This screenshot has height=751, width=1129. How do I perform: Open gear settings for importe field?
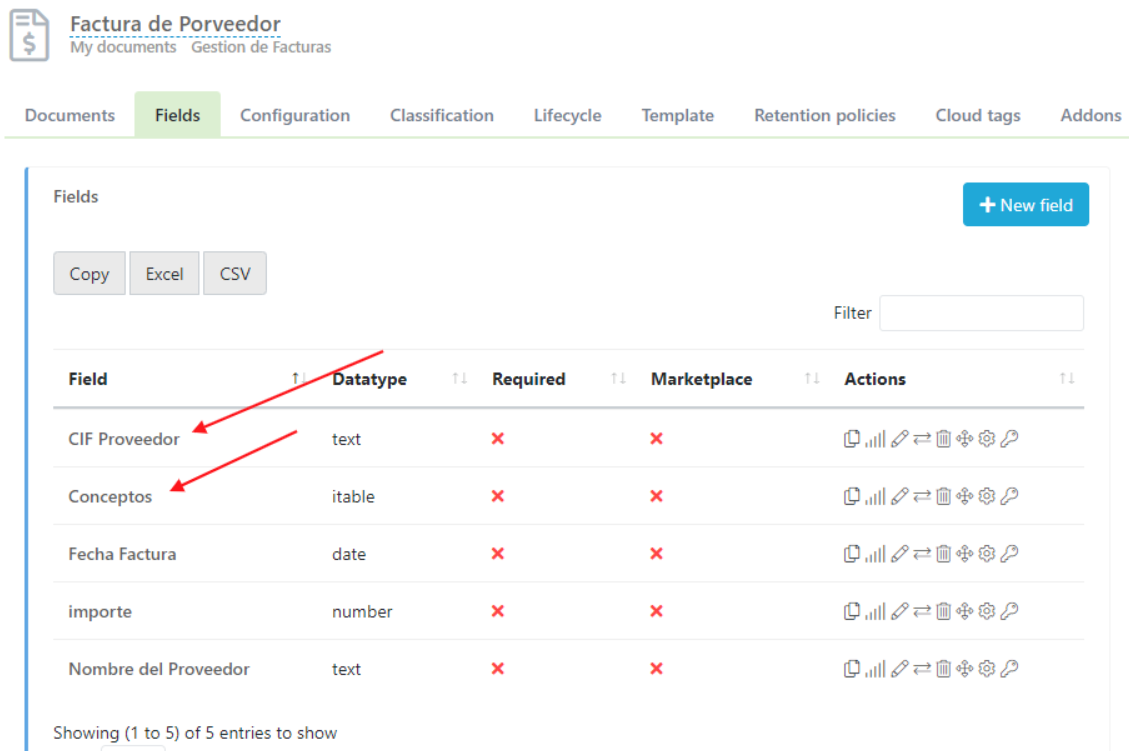pyautogui.click(x=986, y=611)
